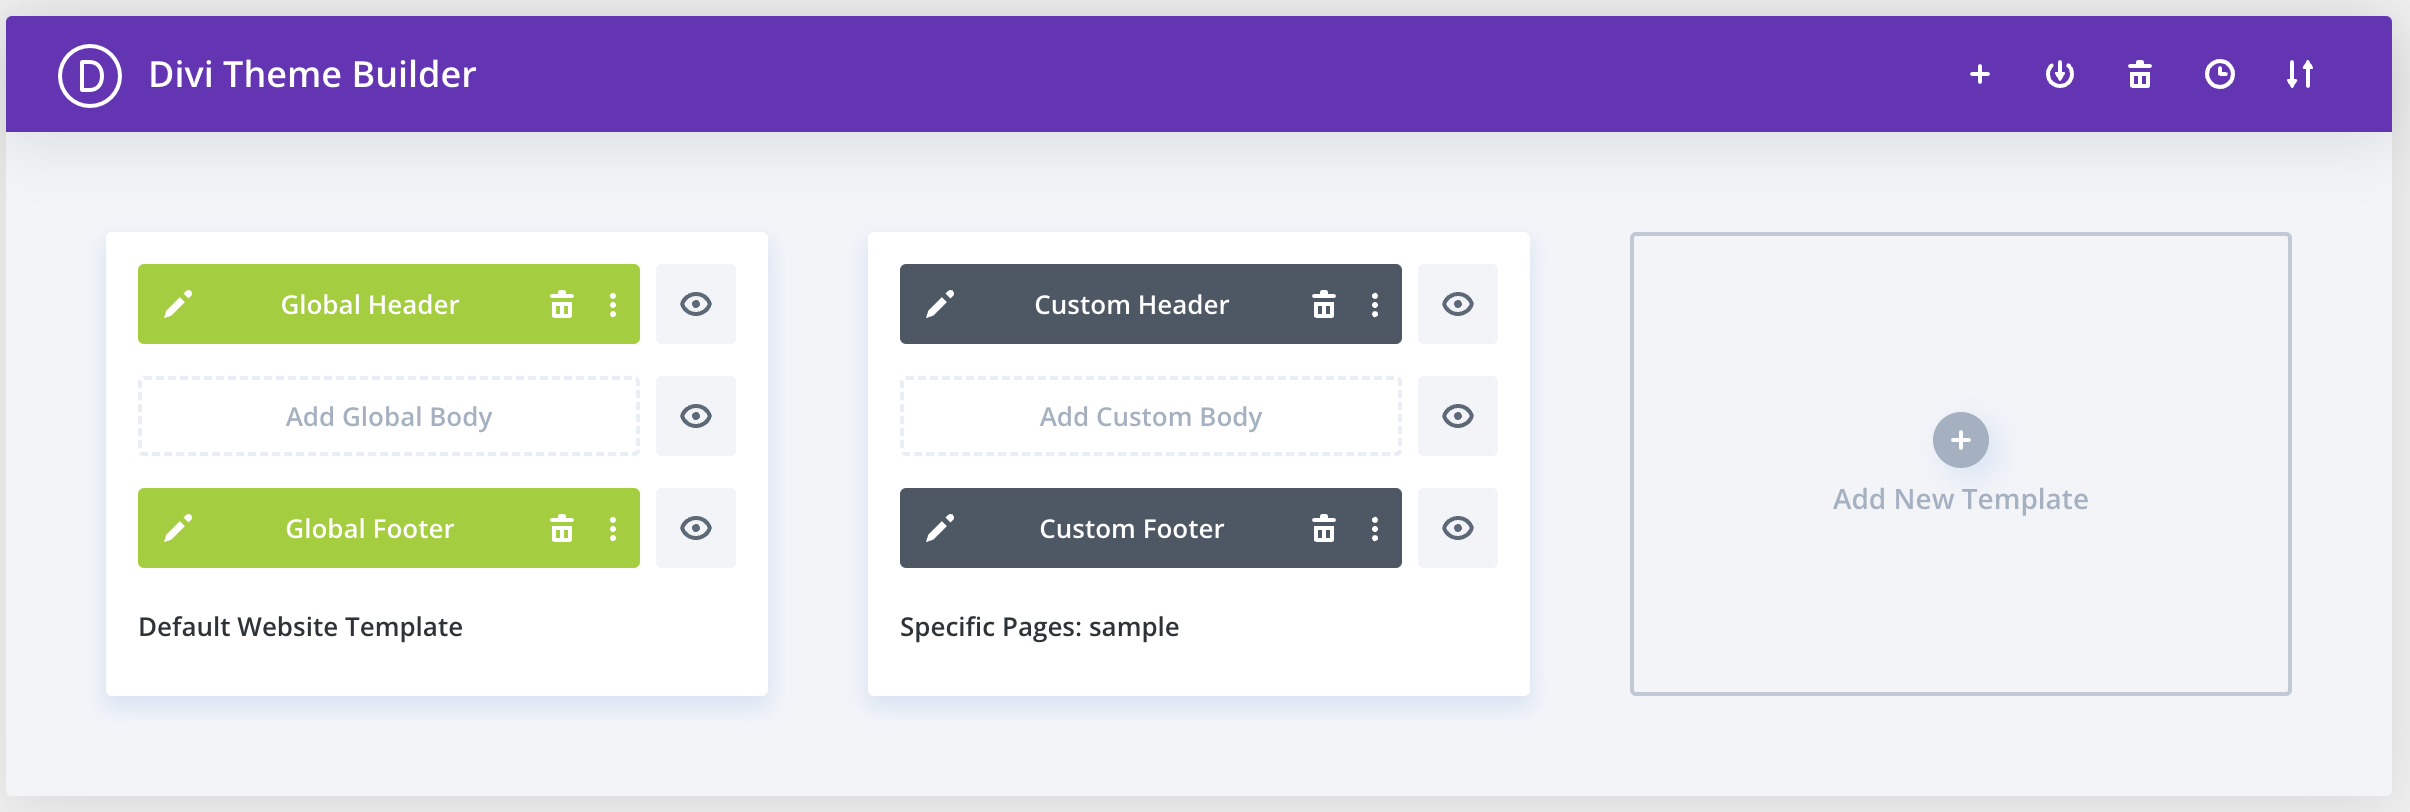
Task: Add New Template plus button
Action: tap(1960, 440)
